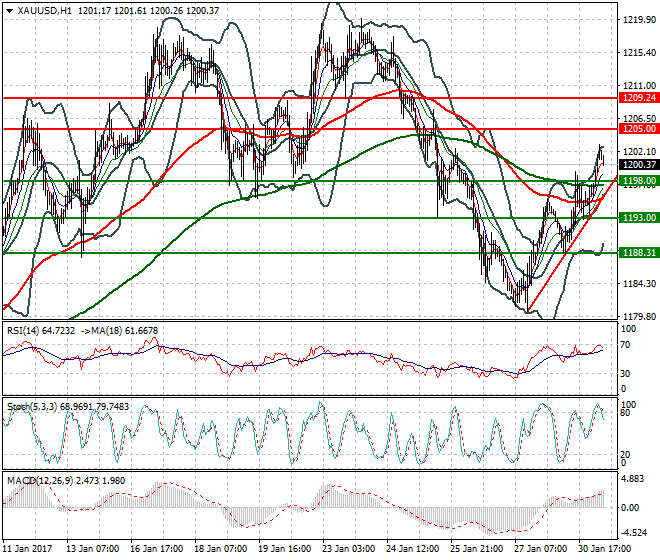The height and width of the screenshot is (560, 660).
Task: Click the RSI scale level 70
Action: point(625,345)
